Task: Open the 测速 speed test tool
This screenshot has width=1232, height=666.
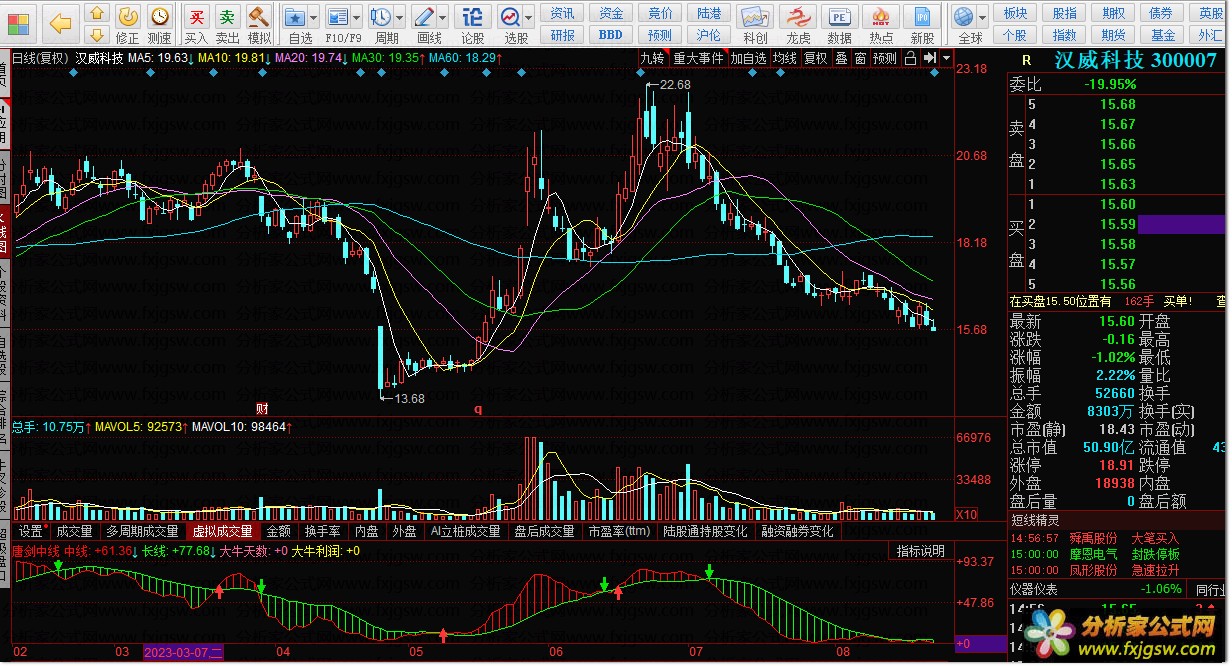Action: point(159,23)
